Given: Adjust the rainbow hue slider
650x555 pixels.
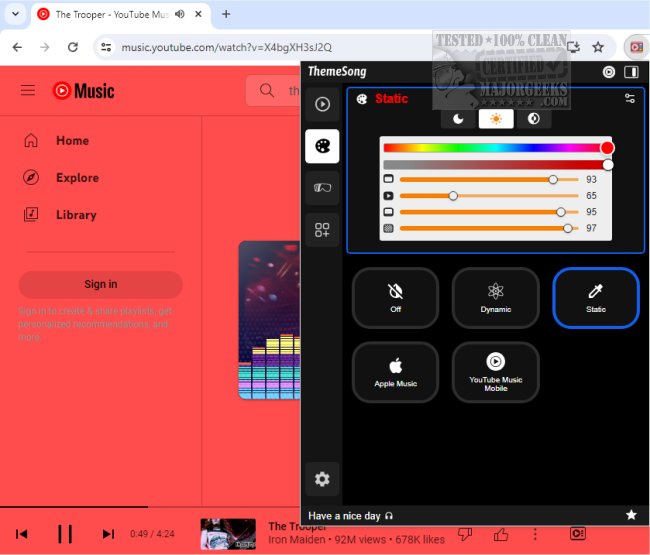Looking at the screenshot, I should (497, 148).
